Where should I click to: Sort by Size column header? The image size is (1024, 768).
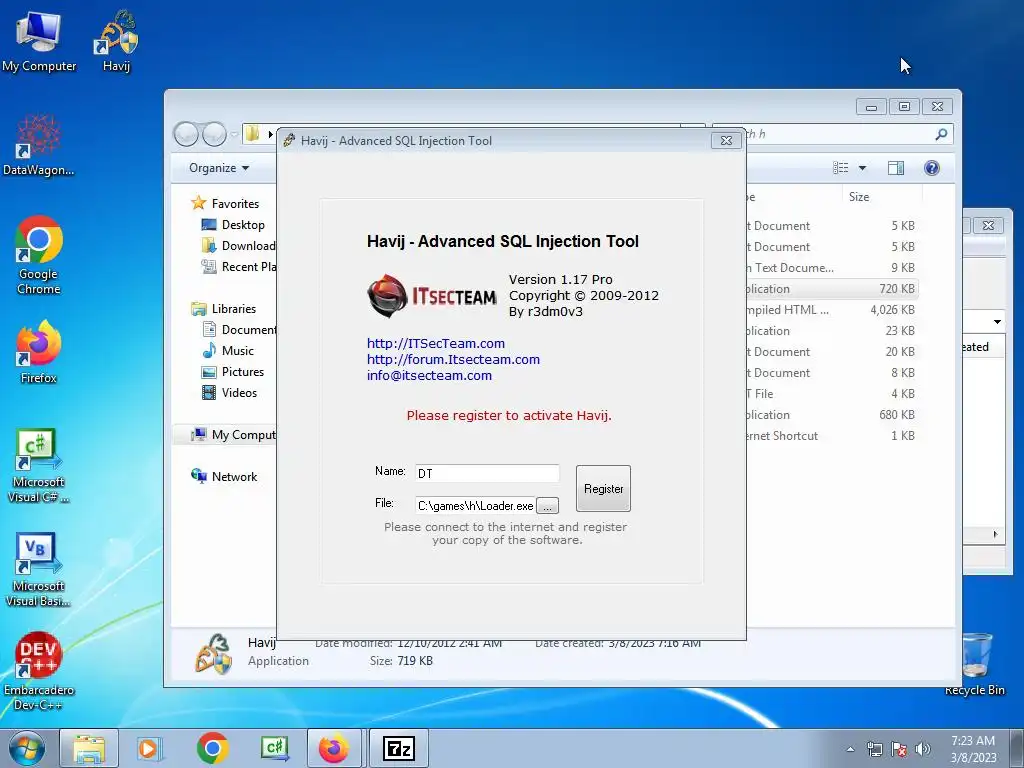(x=882, y=197)
